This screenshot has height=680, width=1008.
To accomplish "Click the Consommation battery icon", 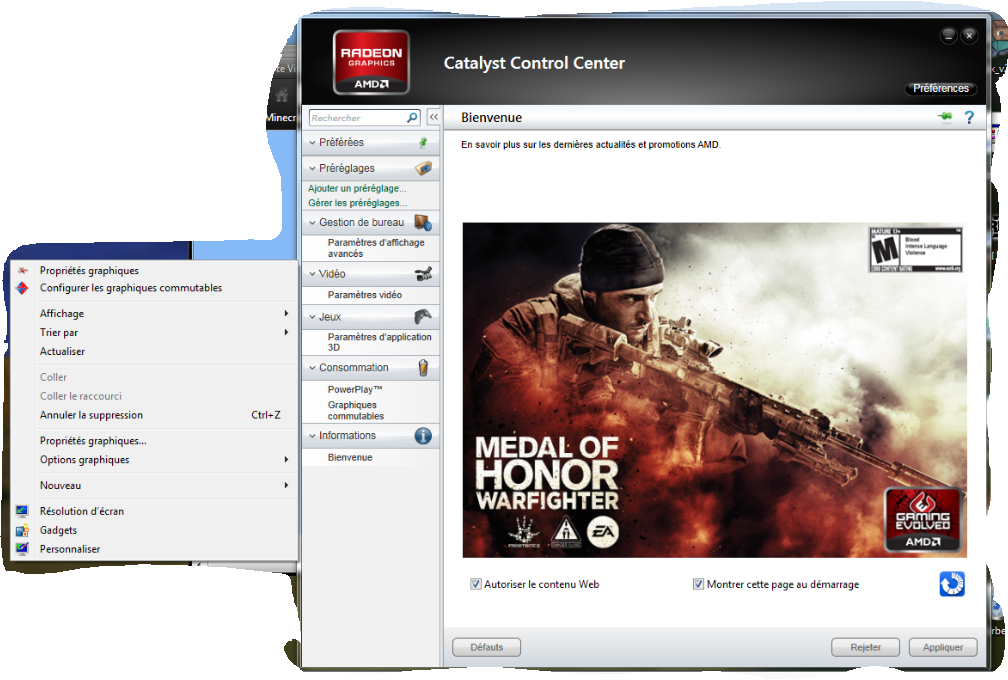I will [423, 368].
